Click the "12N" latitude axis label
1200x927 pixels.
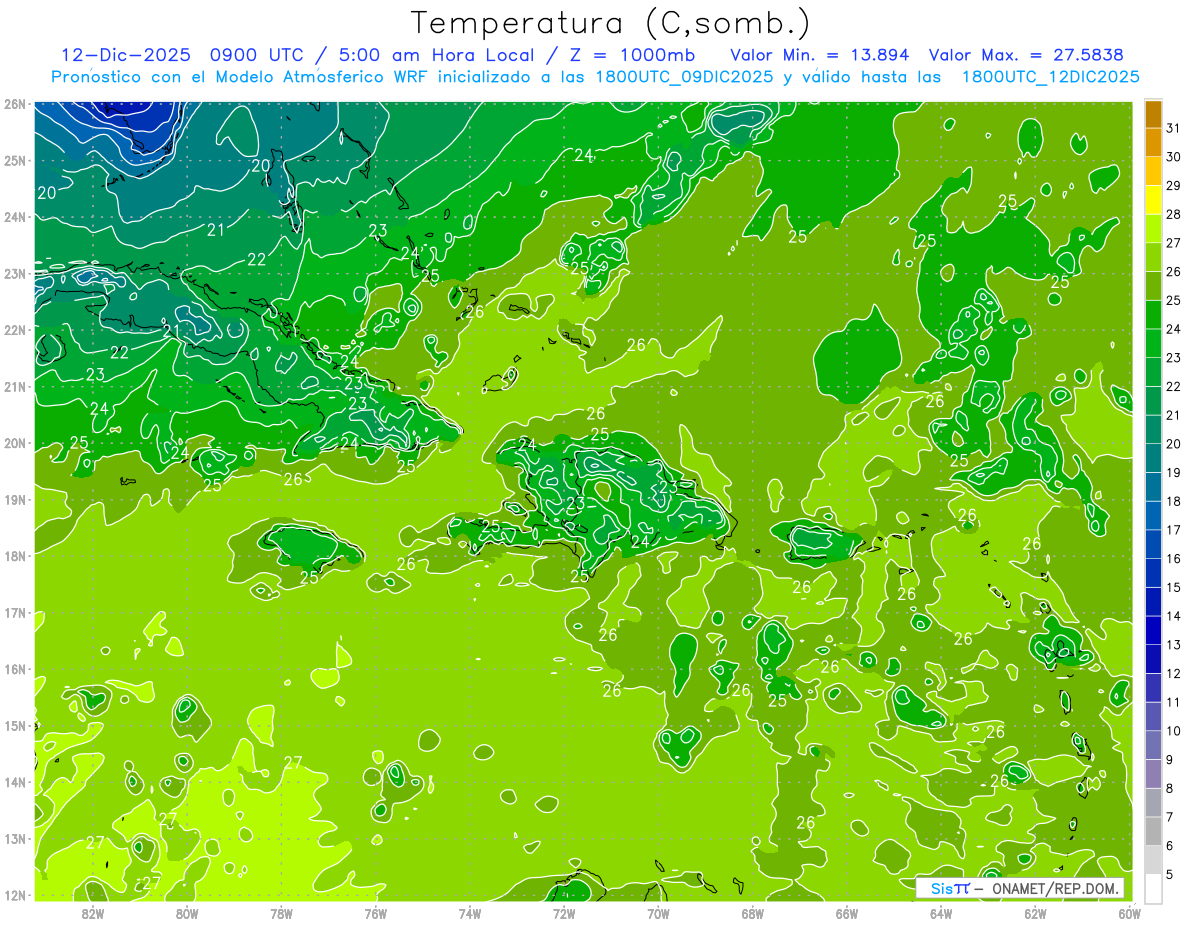[14, 895]
